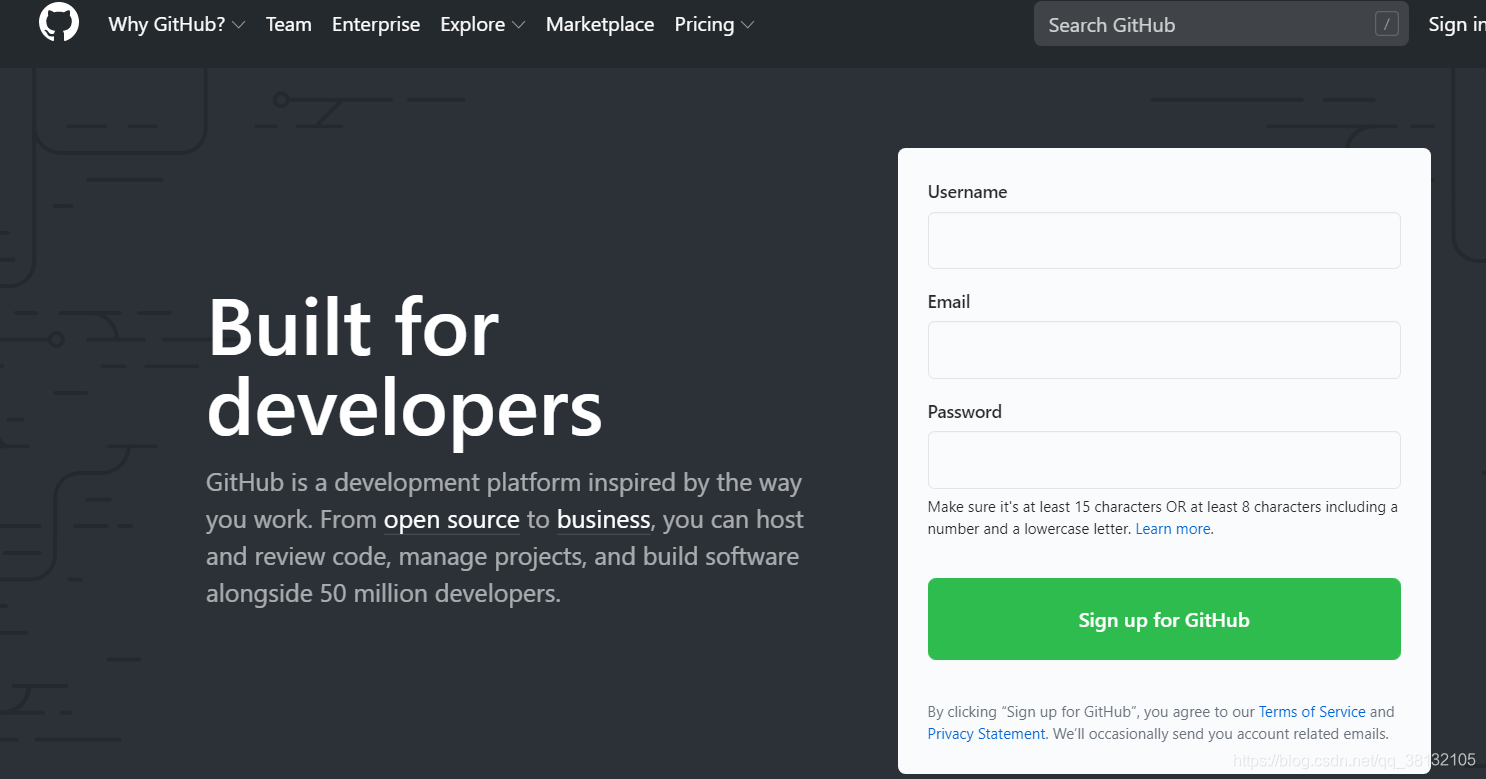Open the password Learn more link
The height and width of the screenshot is (779, 1486).
coord(1173,529)
